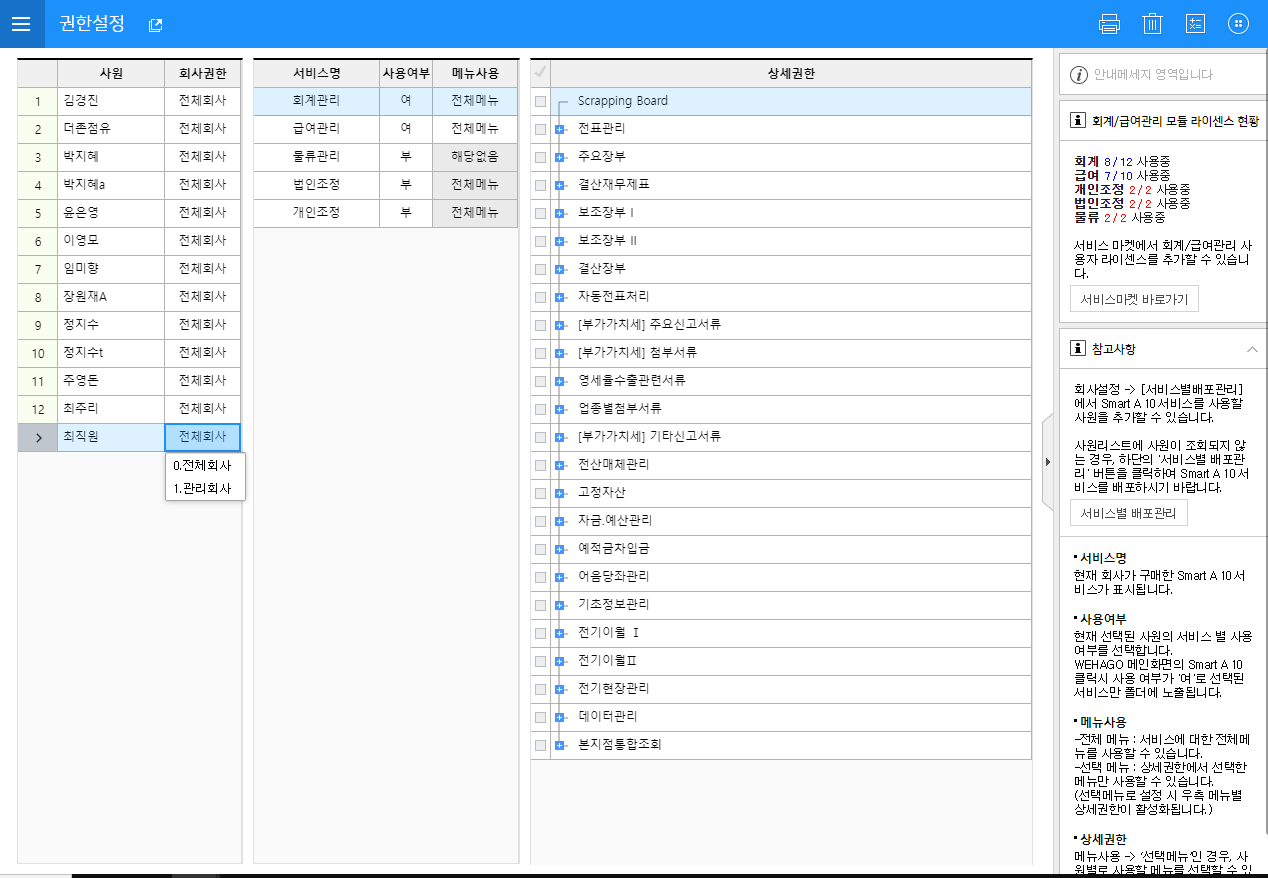Select employee 김경진 in the list
The width and height of the screenshot is (1268, 878).
tap(110, 101)
